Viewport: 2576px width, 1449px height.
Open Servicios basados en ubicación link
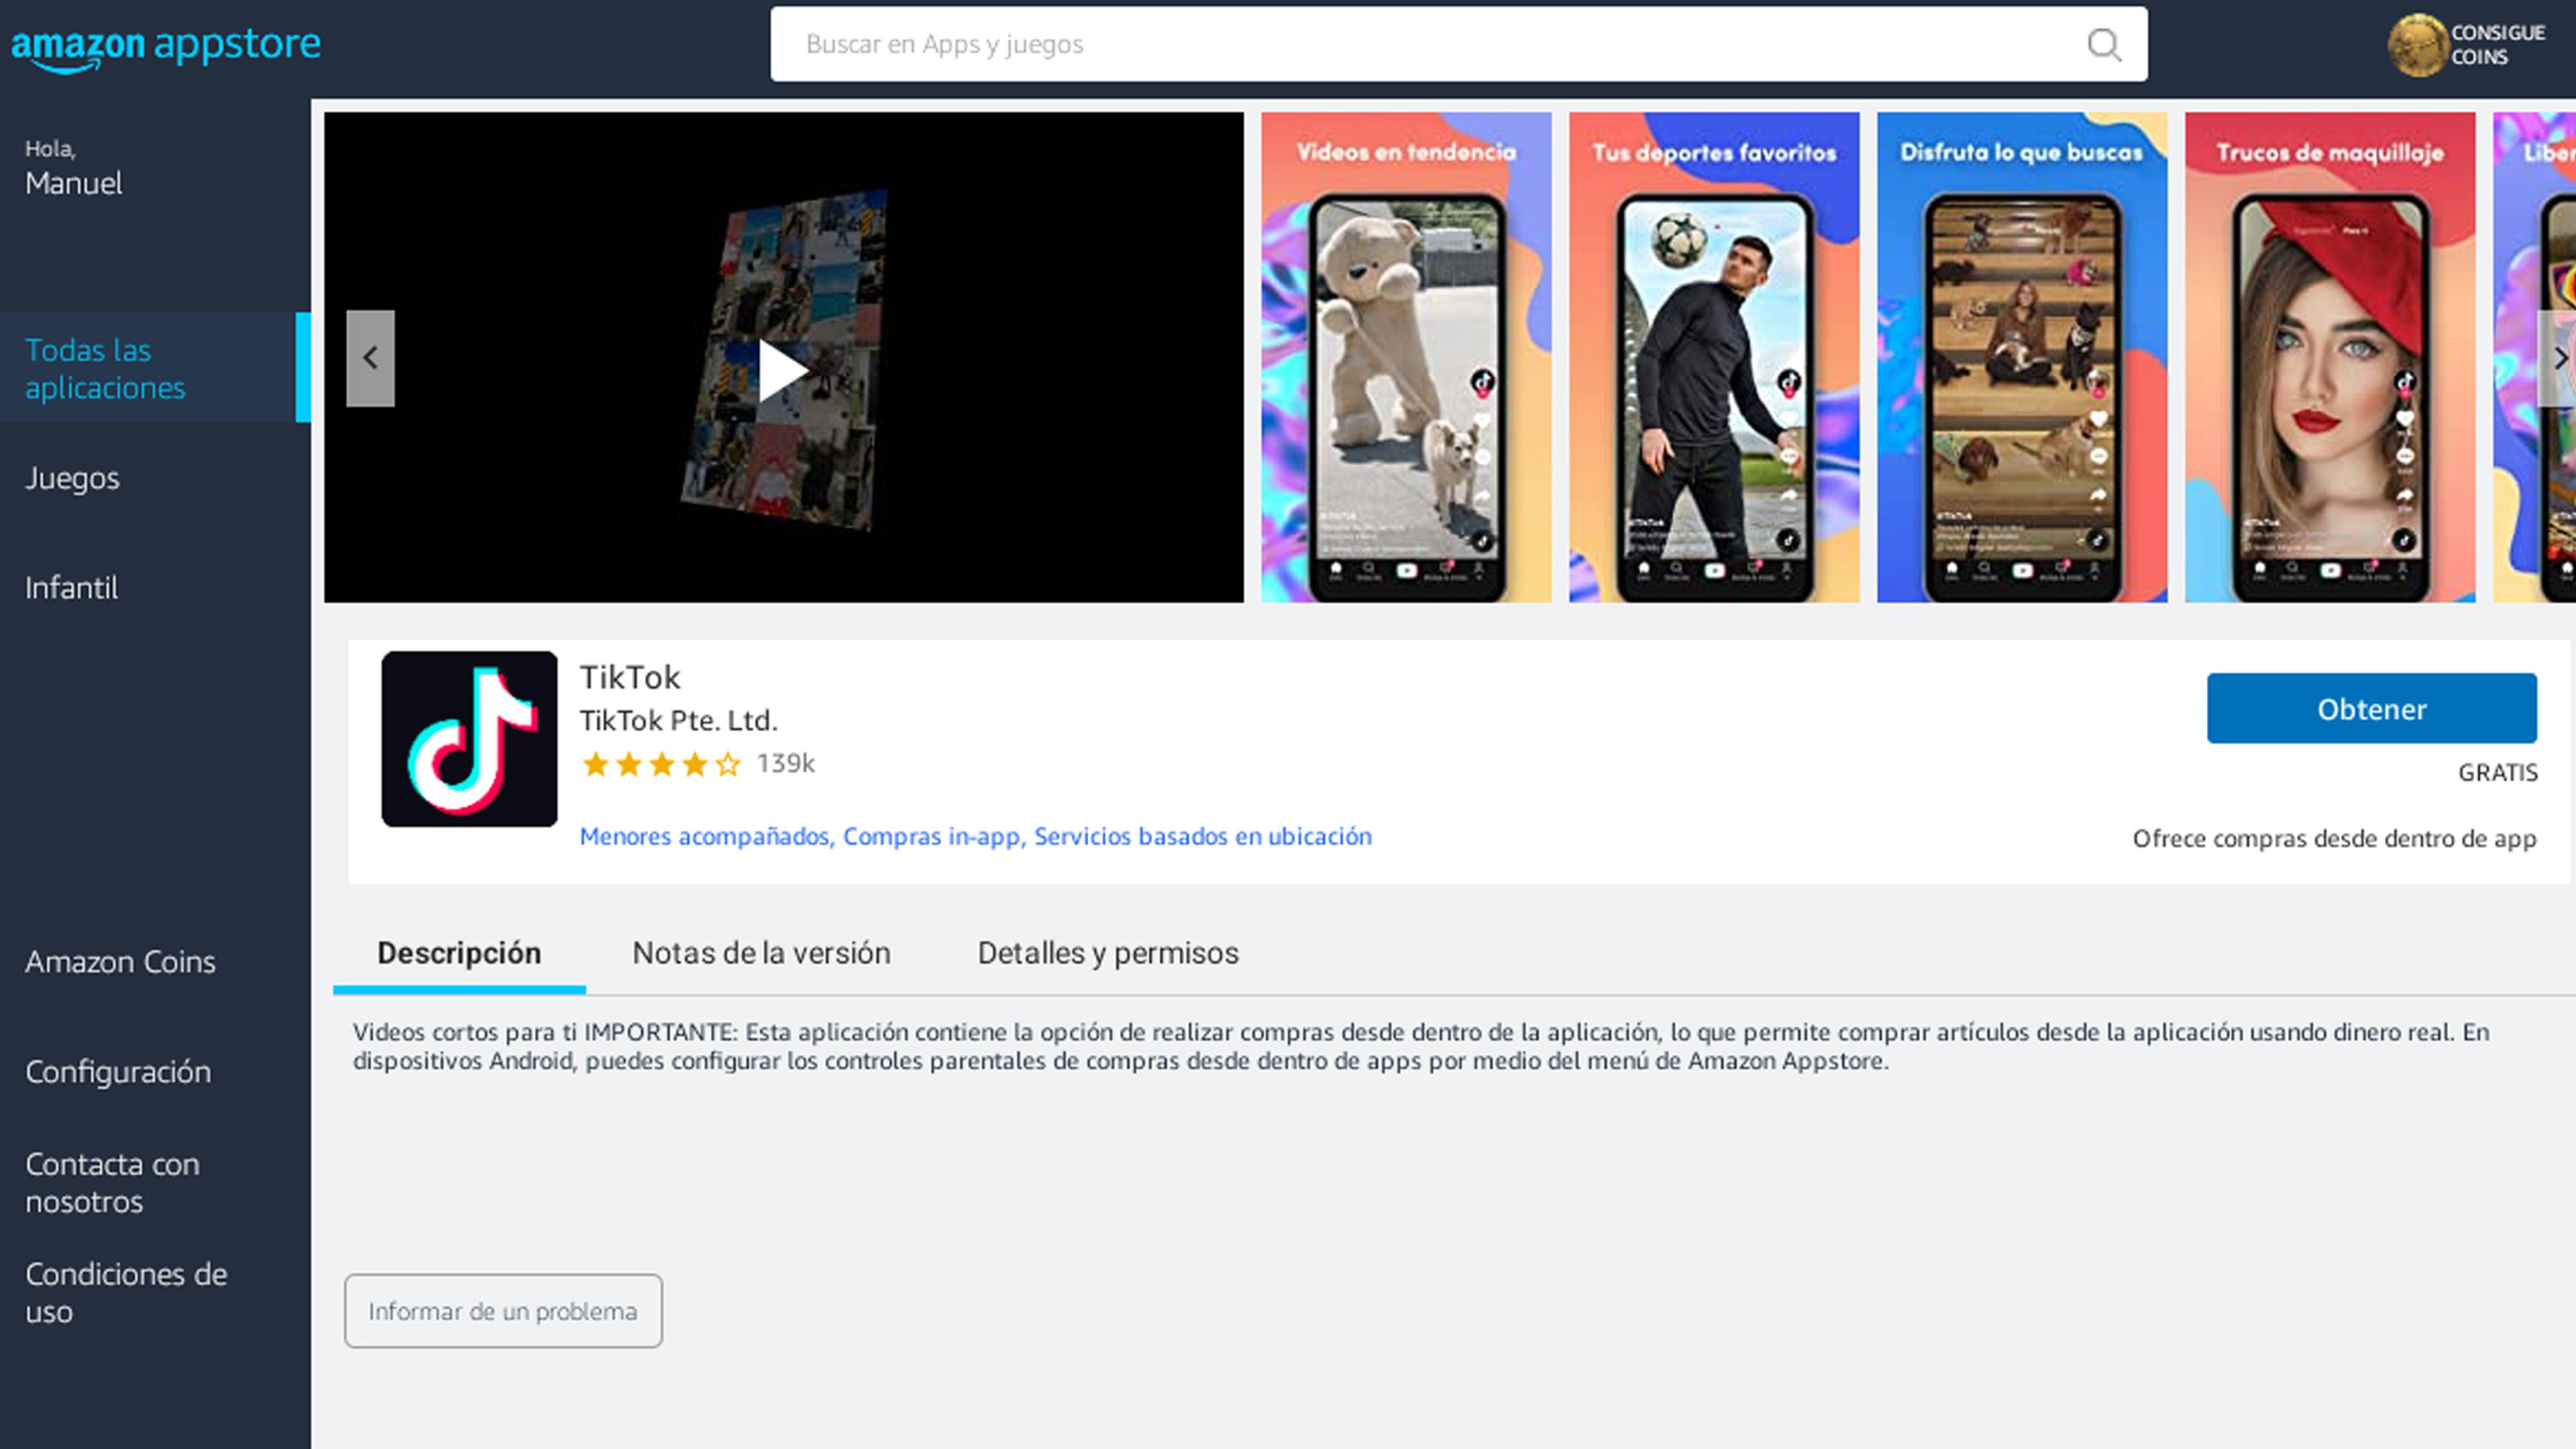tap(1203, 836)
